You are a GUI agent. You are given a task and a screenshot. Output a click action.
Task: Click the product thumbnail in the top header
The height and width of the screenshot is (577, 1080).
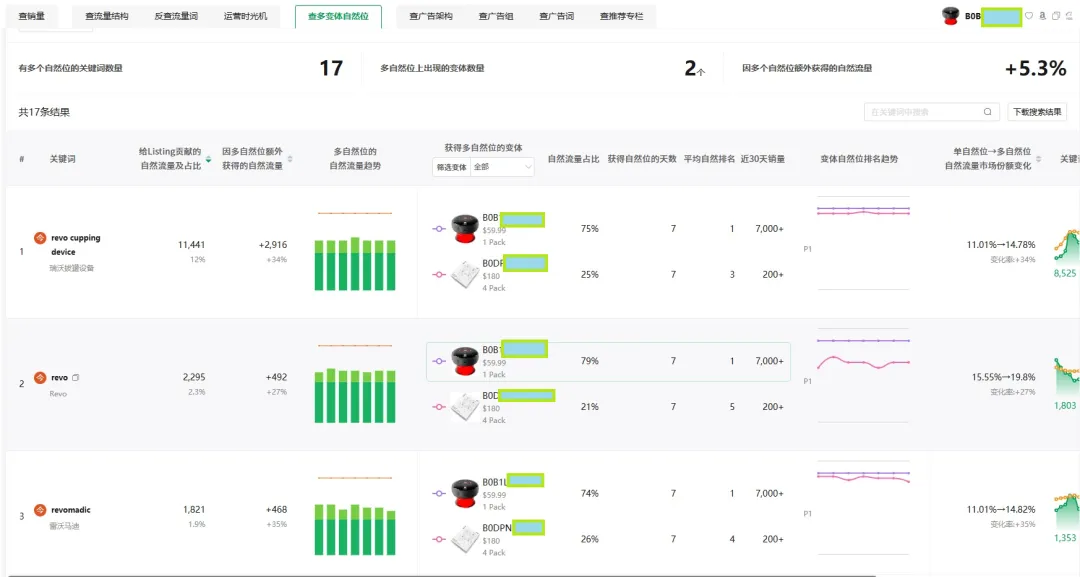951,16
